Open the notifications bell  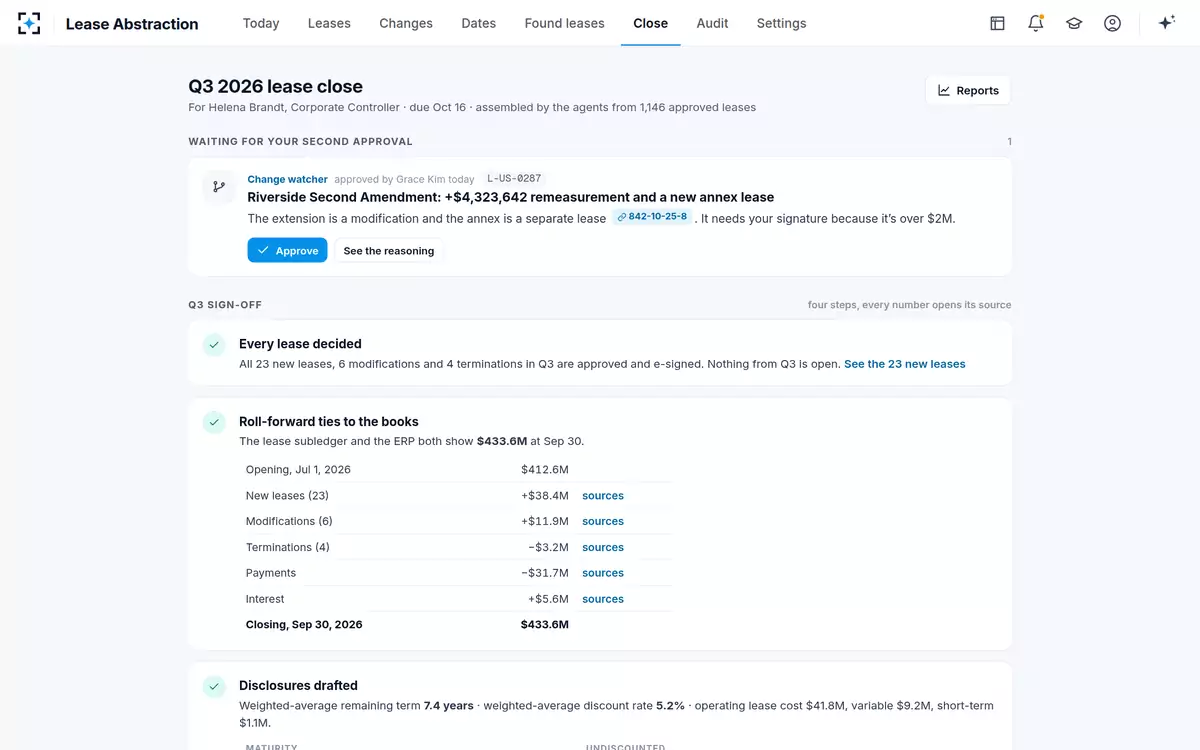click(x=1036, y=23)
